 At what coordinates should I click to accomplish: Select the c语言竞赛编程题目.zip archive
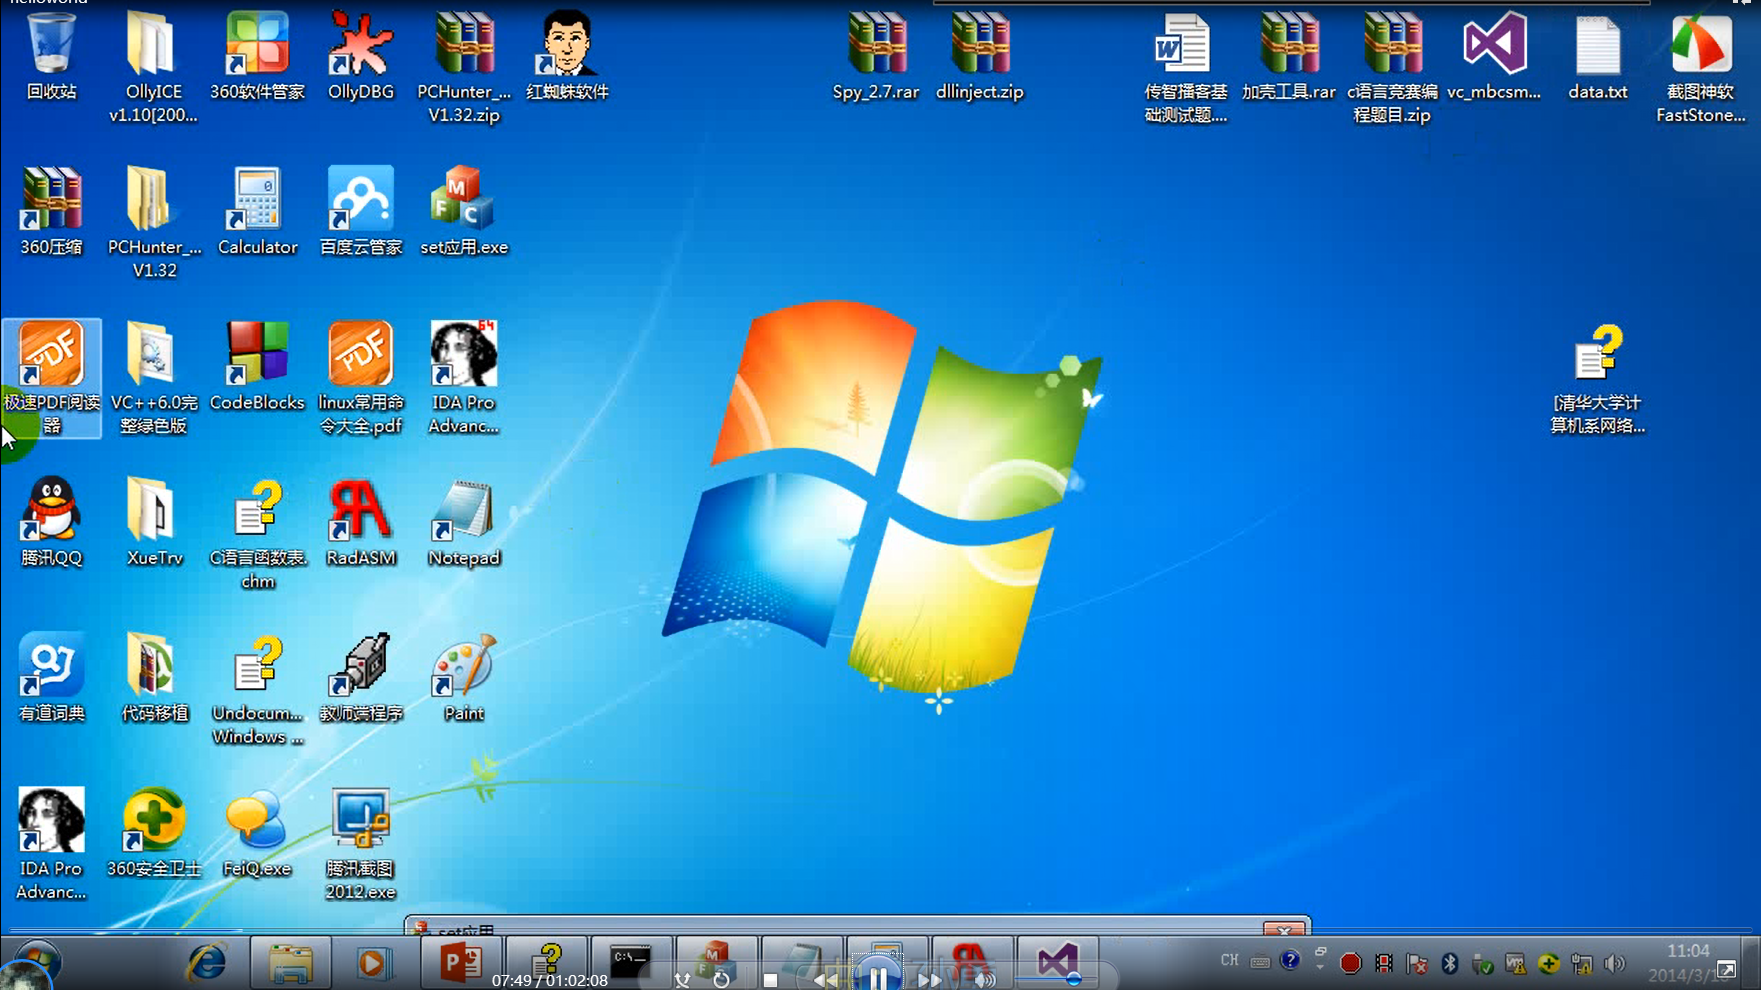(x=1392, y=66)
